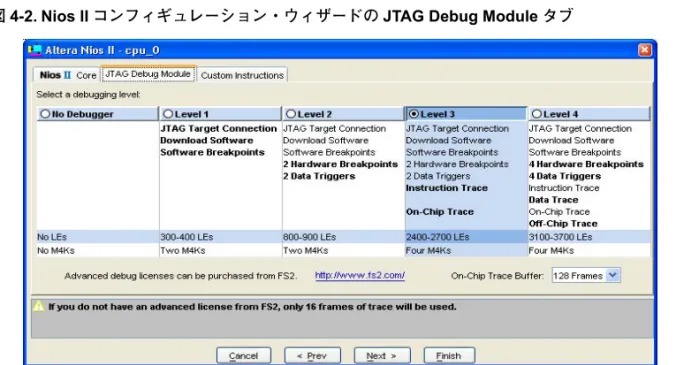This screenshot has height=365, width=699.
Task: Click the '2400-2700 LEs' cell
Action: (466, 237)
